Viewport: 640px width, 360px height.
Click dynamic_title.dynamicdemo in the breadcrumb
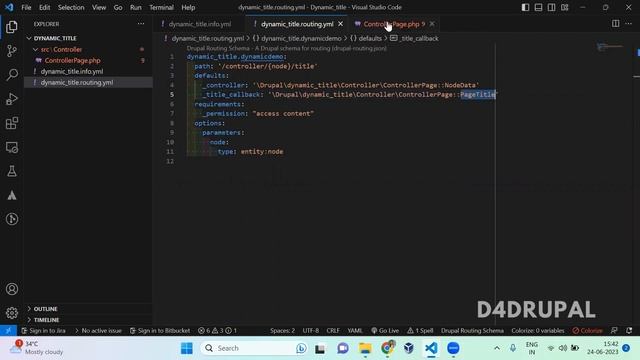301,38
